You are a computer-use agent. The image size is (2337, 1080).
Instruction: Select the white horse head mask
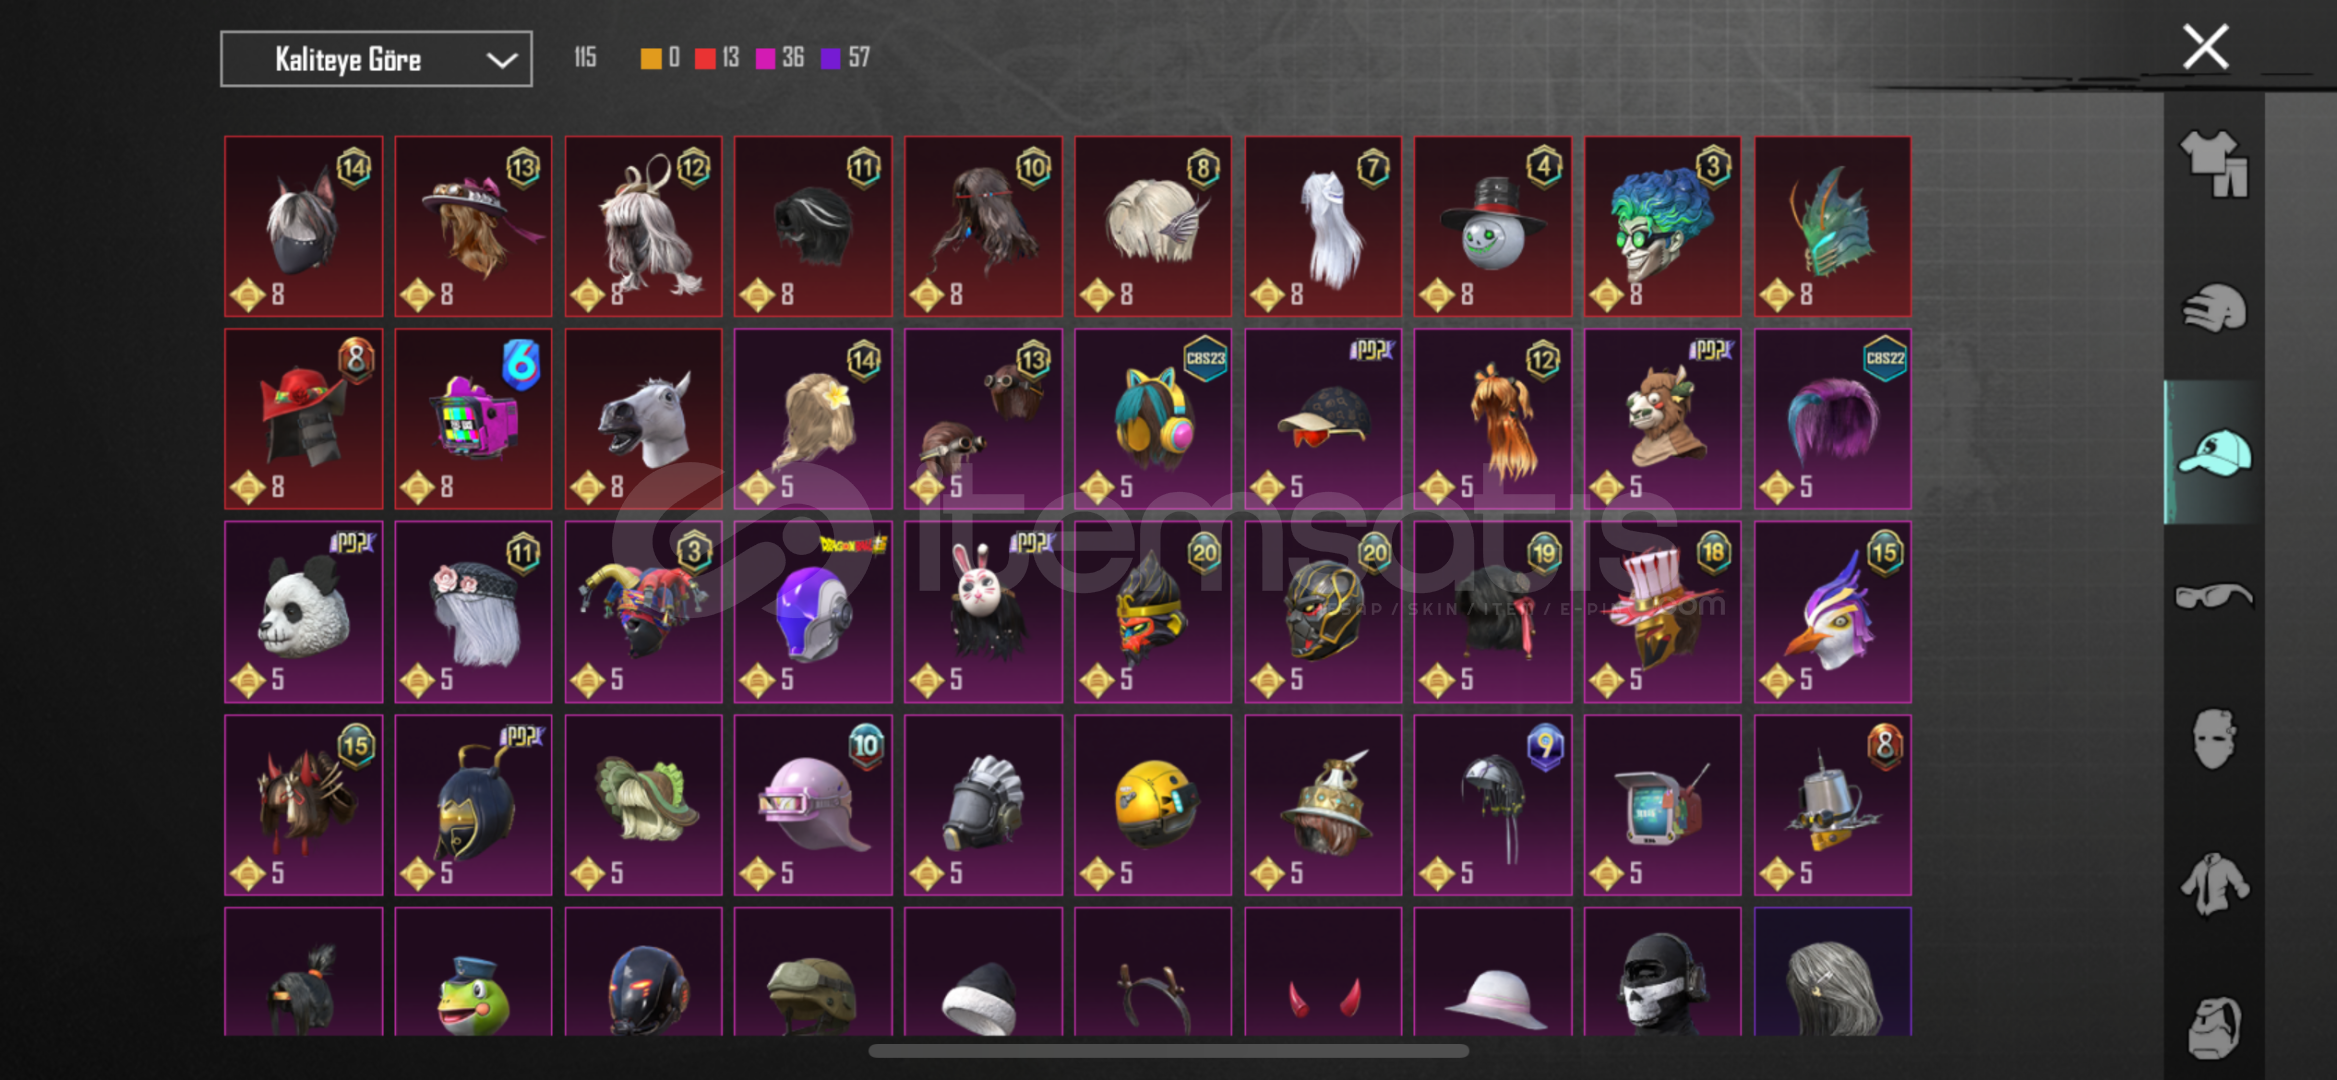(x=643, y=419)
